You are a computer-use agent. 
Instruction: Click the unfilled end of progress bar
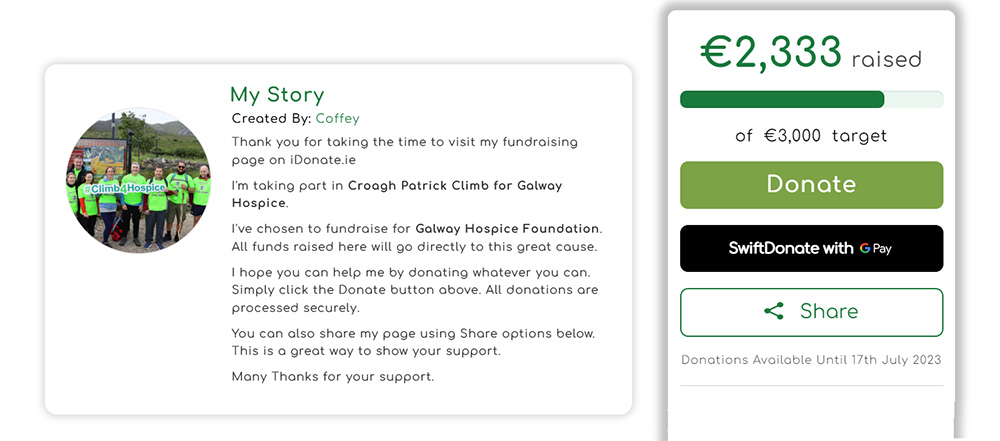pyautogui.click(x=913, y=99)
